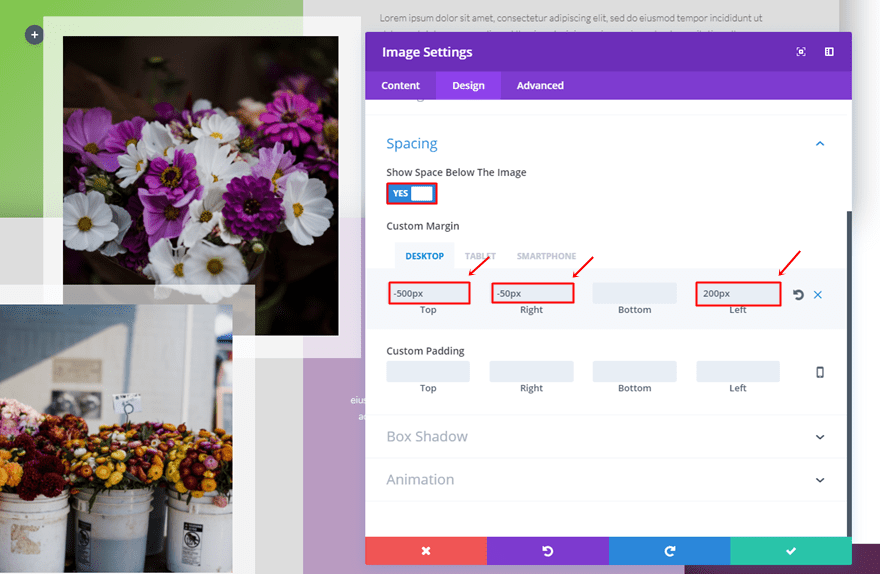Click the snap modal to side icon

coord(829,52)
